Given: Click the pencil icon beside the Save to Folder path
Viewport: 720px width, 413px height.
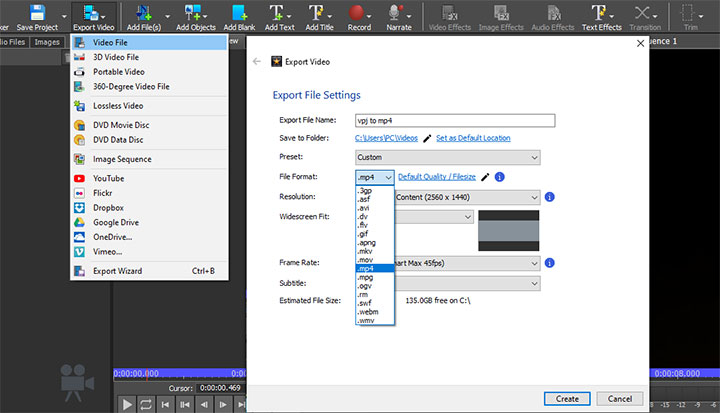Looking at the screenshot, I should (x=428, y=138).
